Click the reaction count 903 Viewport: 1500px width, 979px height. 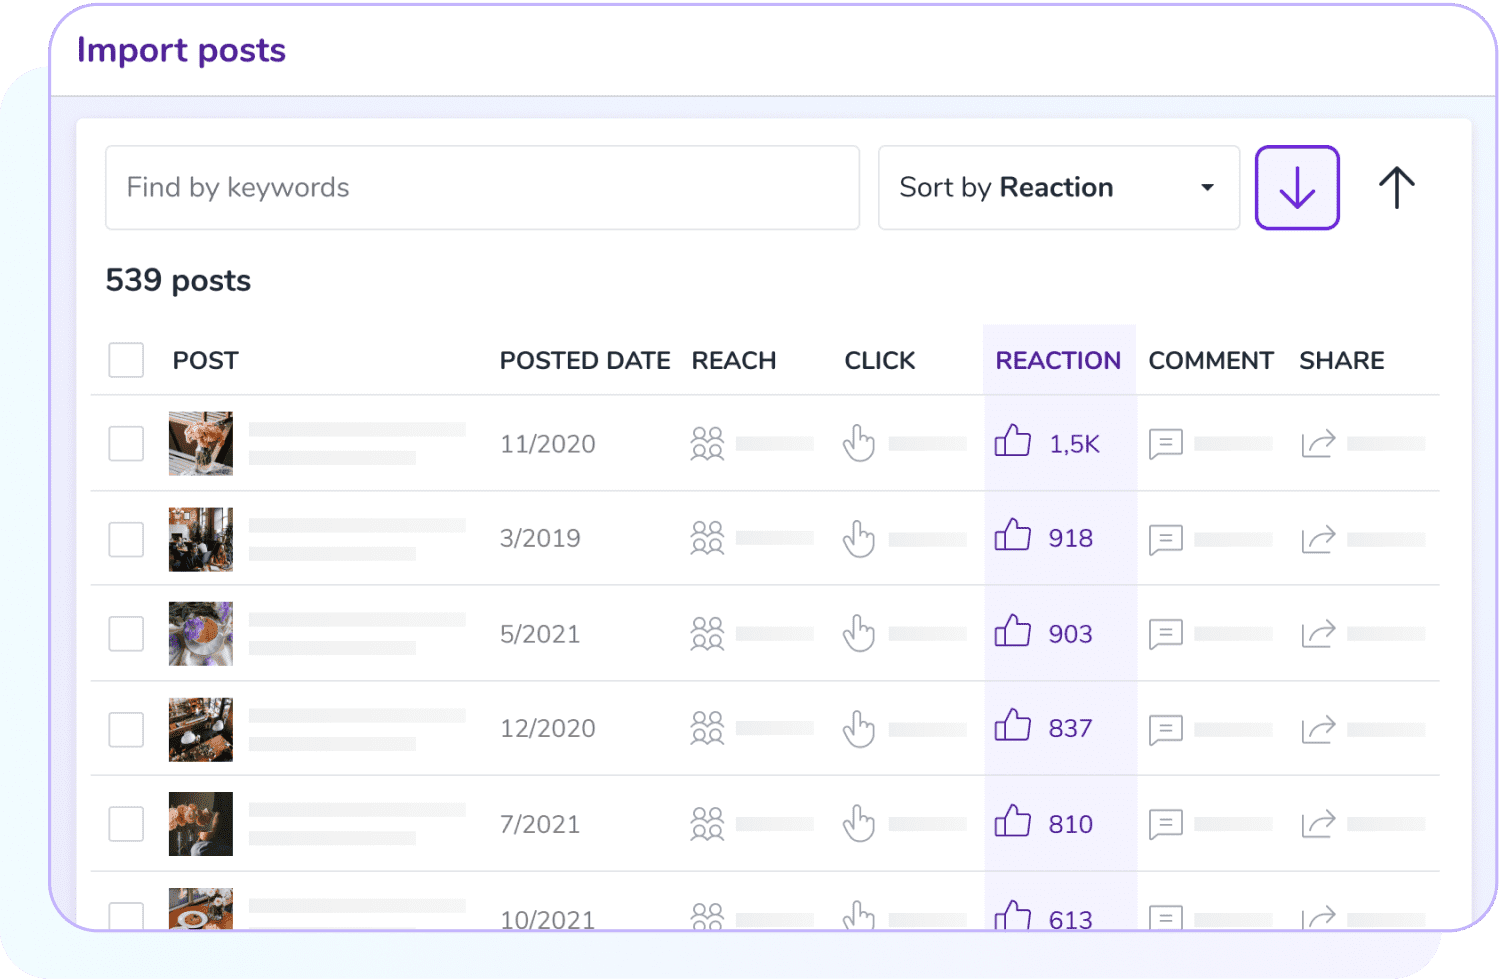coord(1071,634)
